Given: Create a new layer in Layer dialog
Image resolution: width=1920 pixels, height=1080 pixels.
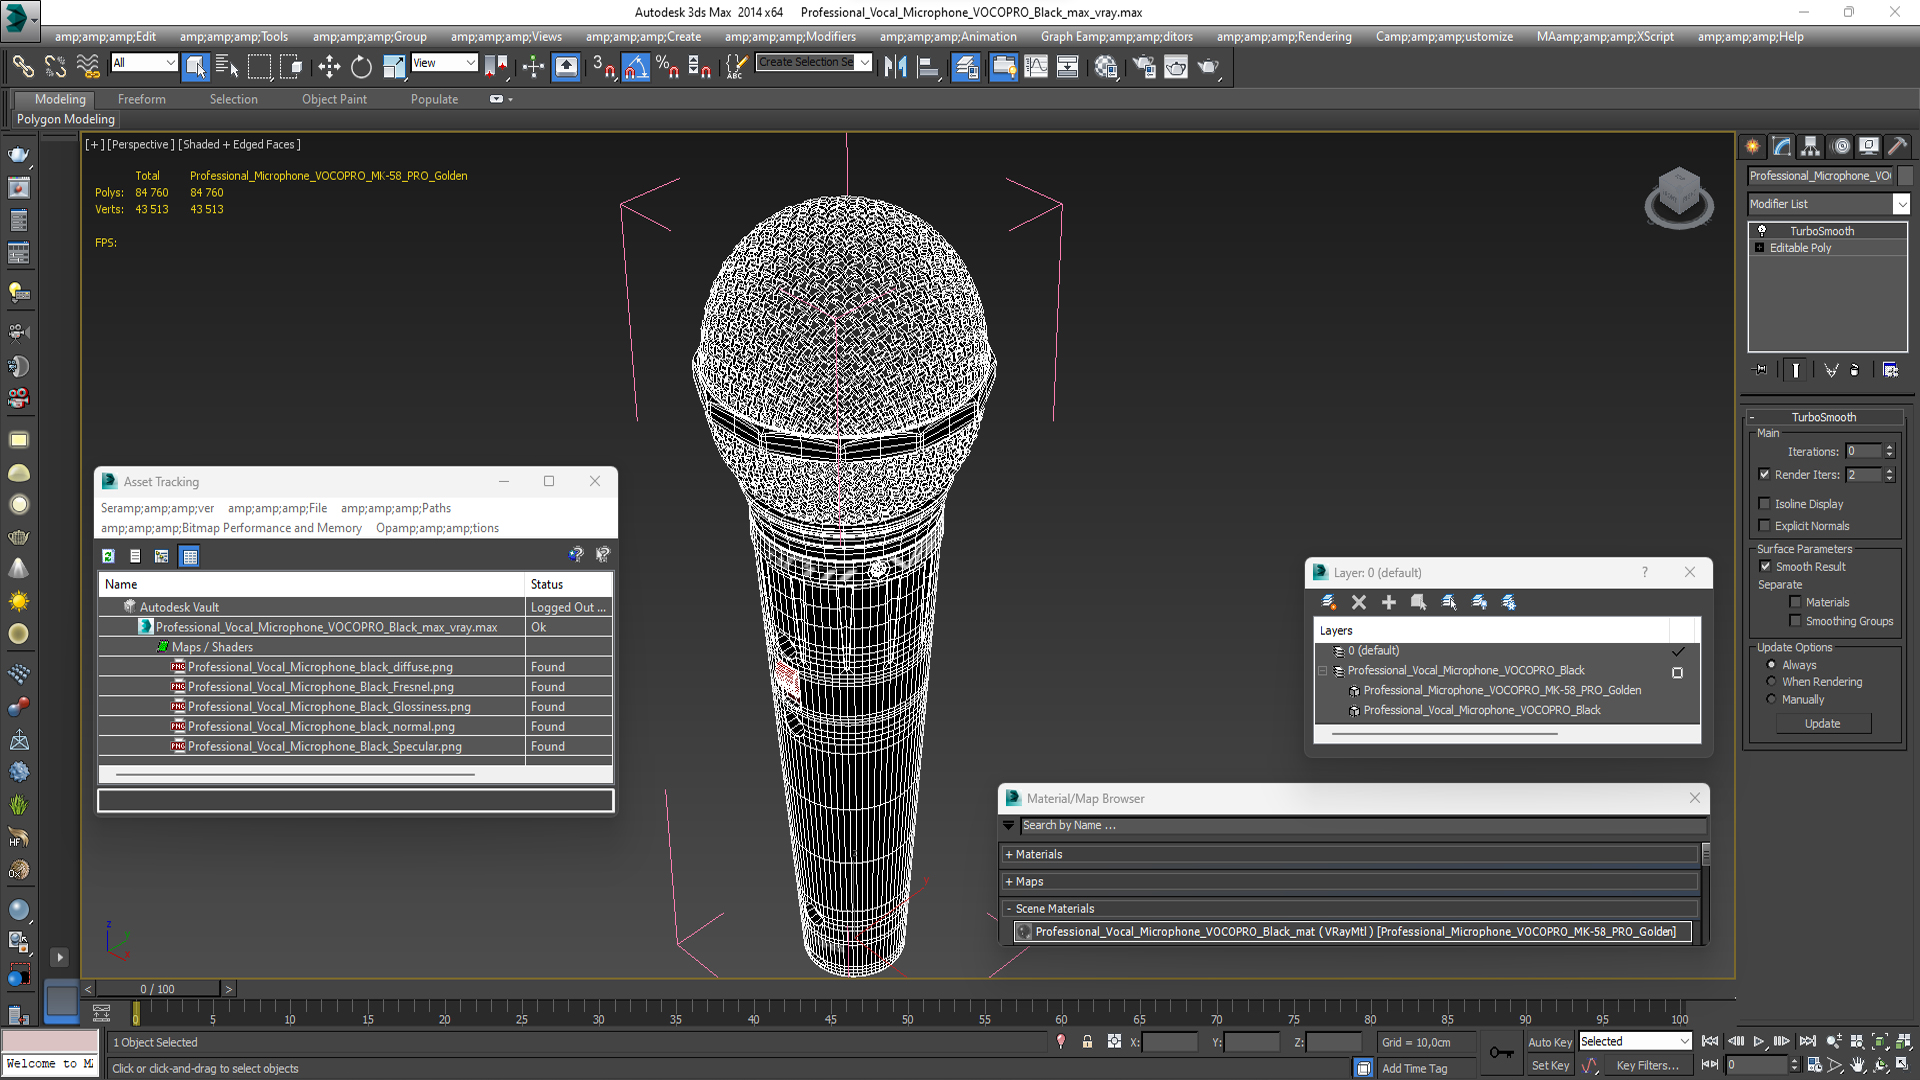Looking at the screenshot, I should point(1328,602).
